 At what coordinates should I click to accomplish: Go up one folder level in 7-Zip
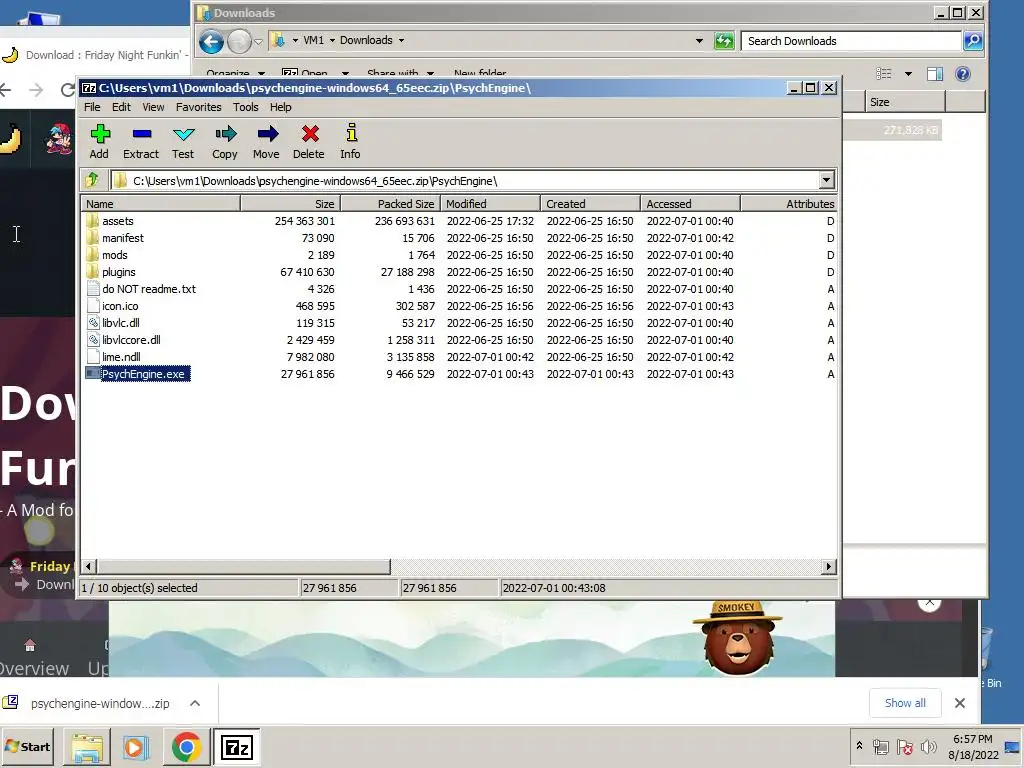coord(92,180)
